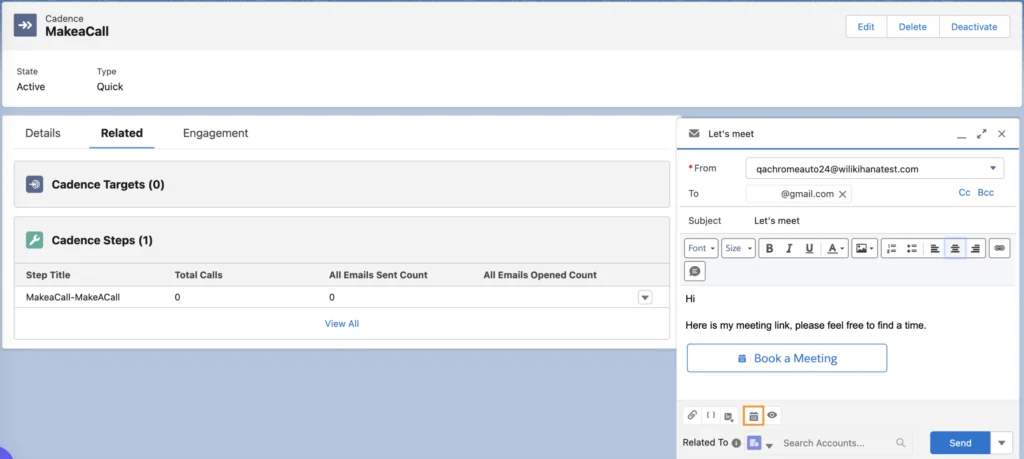Click the Search Accounts input field
1024x459 pixels.
pyautogui.click(x=839, y=443)
